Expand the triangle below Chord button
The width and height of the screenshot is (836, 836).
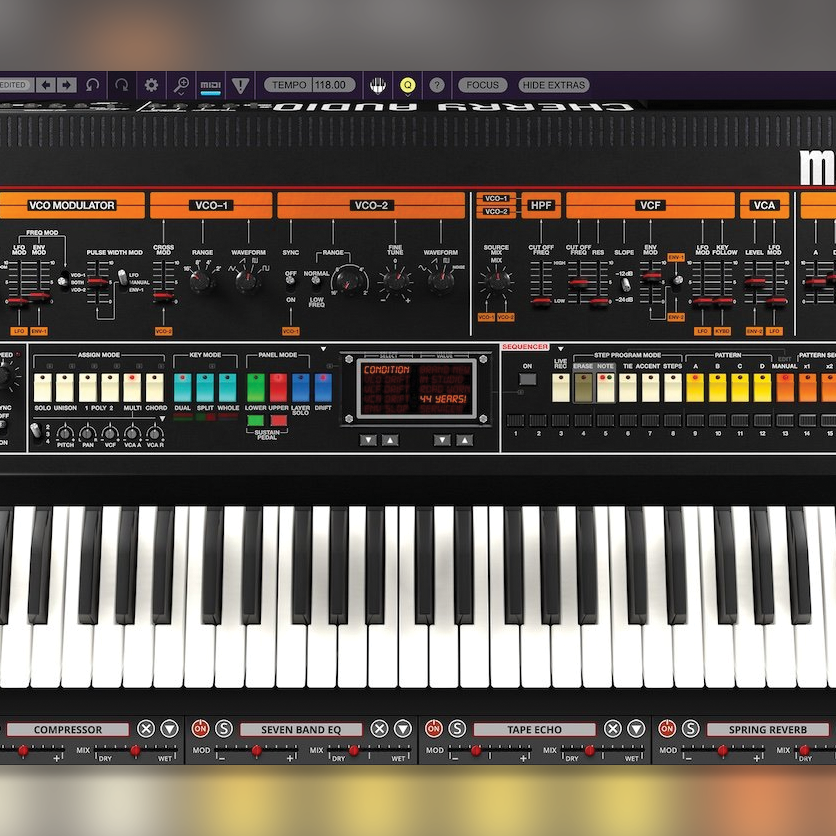(x=162, y=419)
